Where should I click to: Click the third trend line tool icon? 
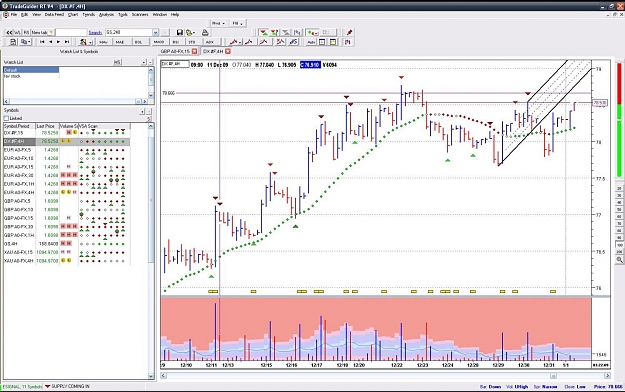(x=264, y=42)
